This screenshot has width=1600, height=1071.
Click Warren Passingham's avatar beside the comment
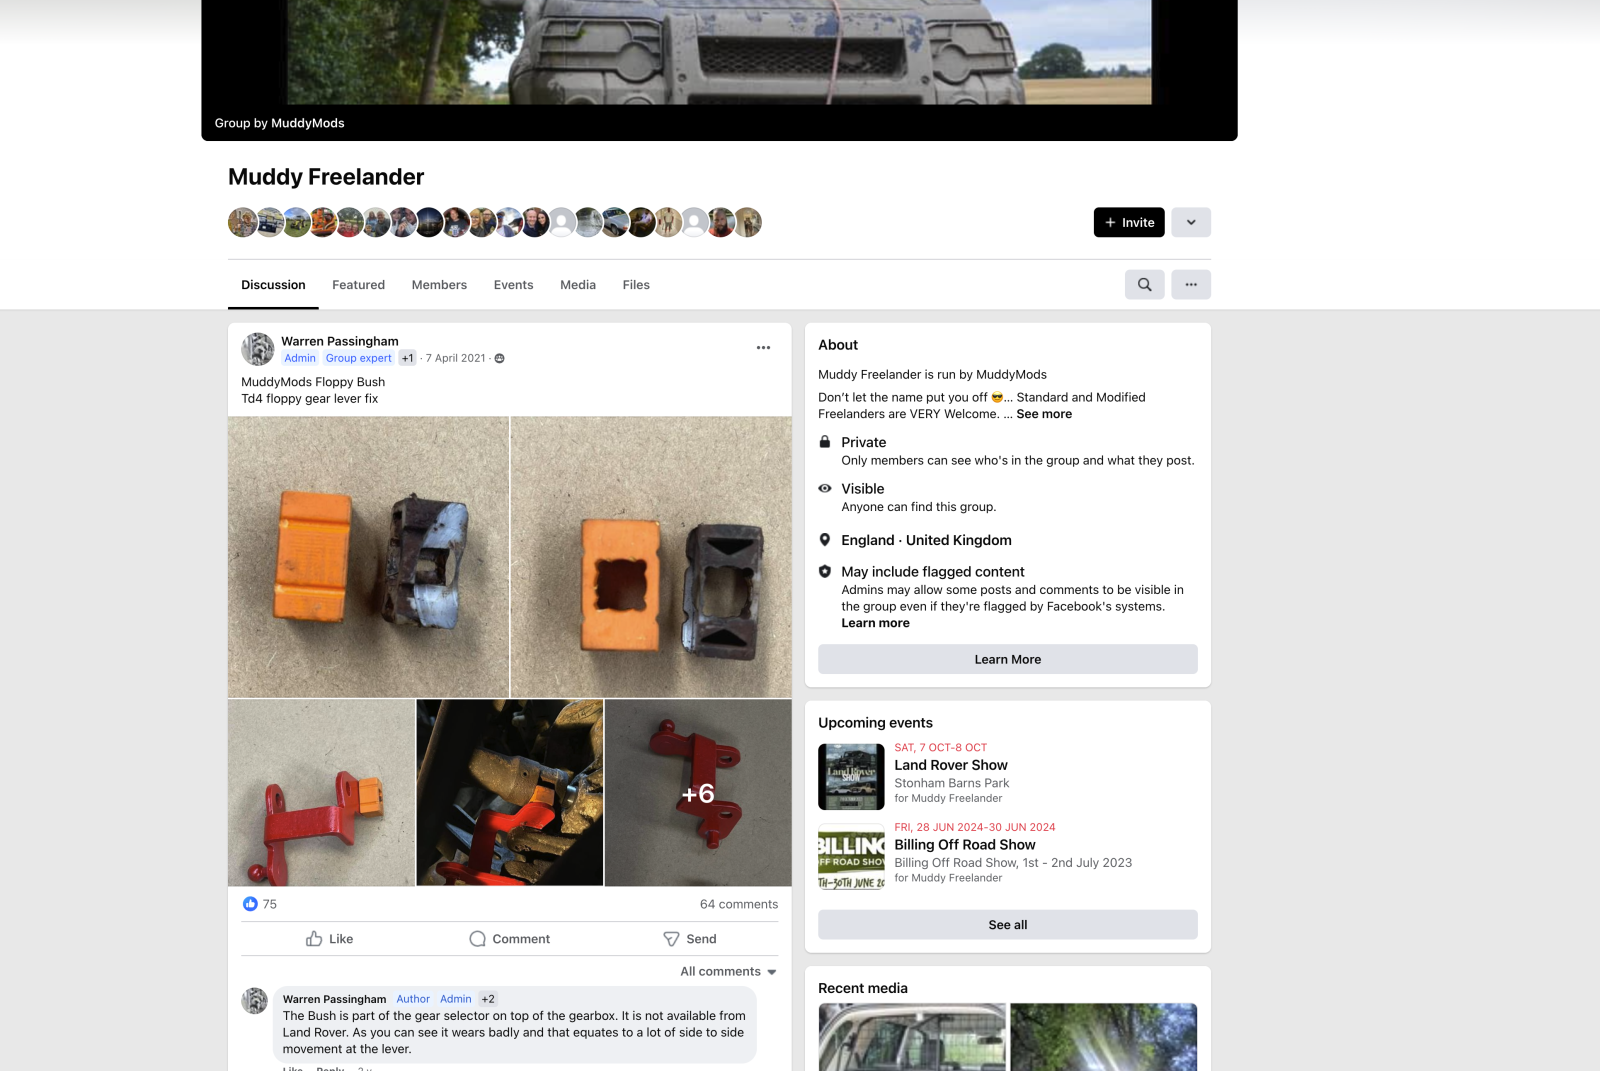pos(255,1001)
